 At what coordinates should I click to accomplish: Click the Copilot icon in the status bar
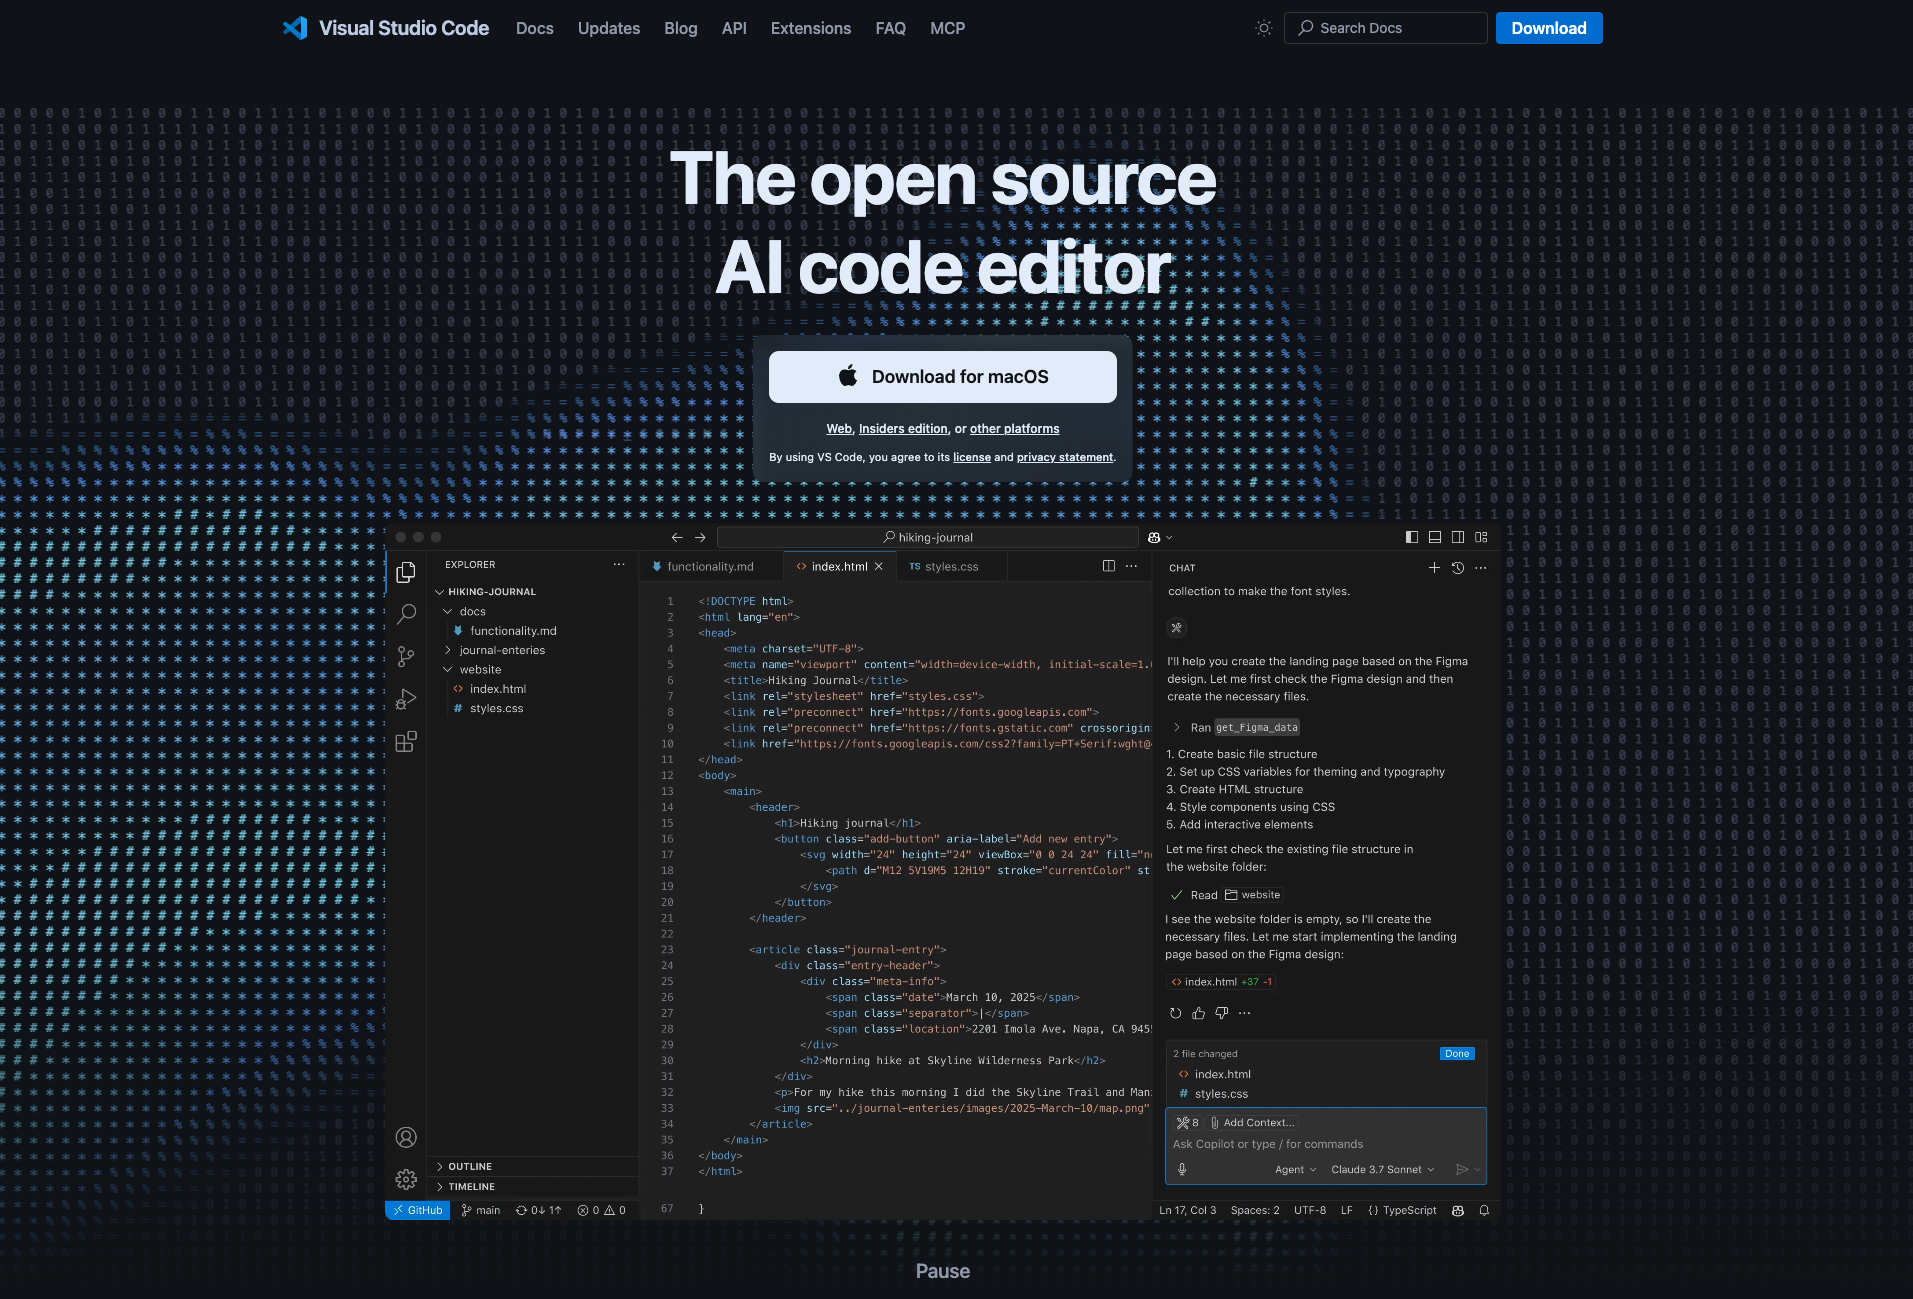click(1458, 1210)
